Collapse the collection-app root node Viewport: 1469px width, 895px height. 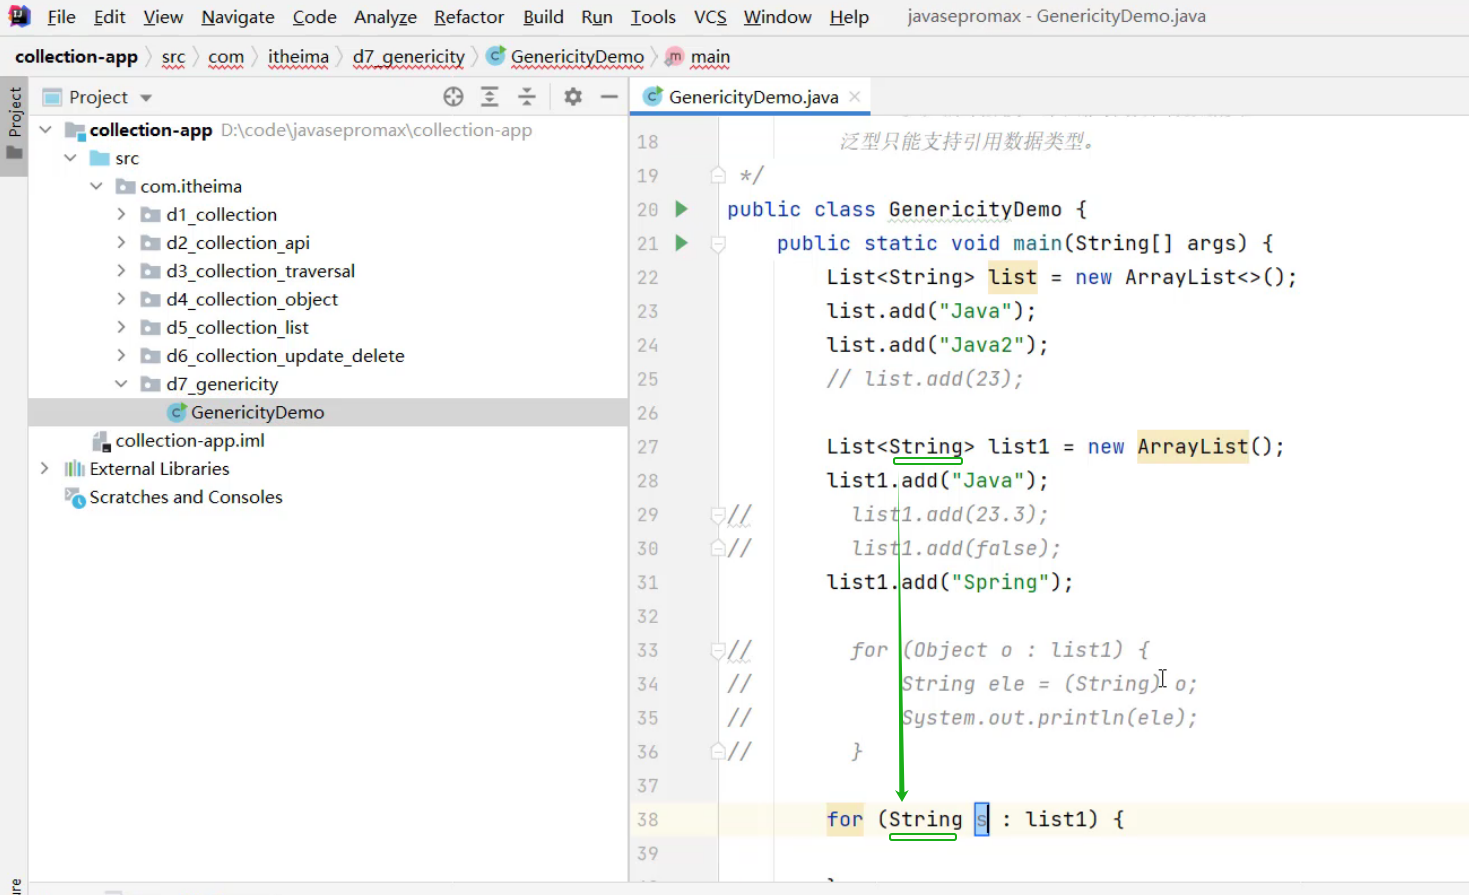[45, 130]
